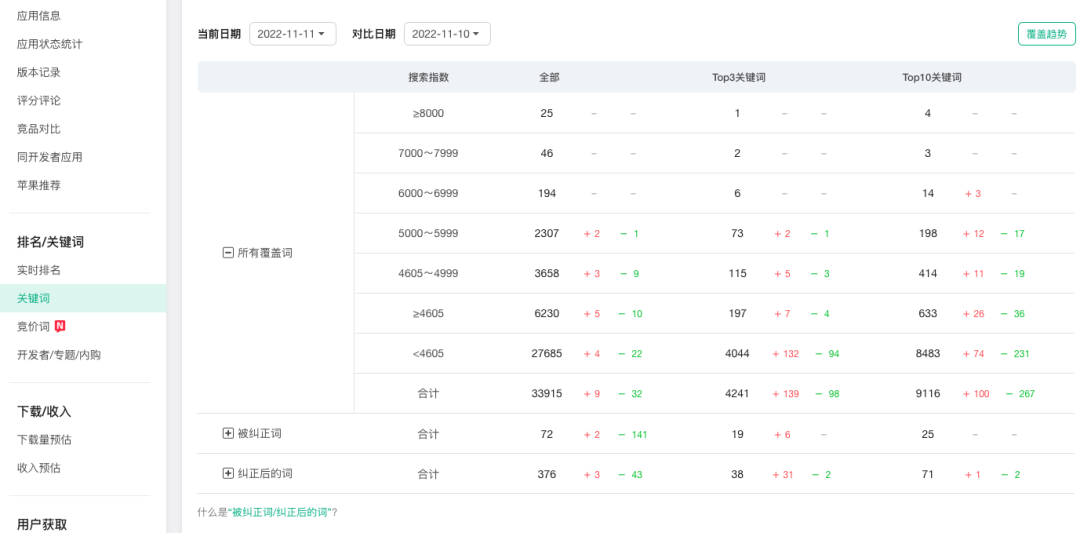Open 应用信息 in the sidebar

39,16
